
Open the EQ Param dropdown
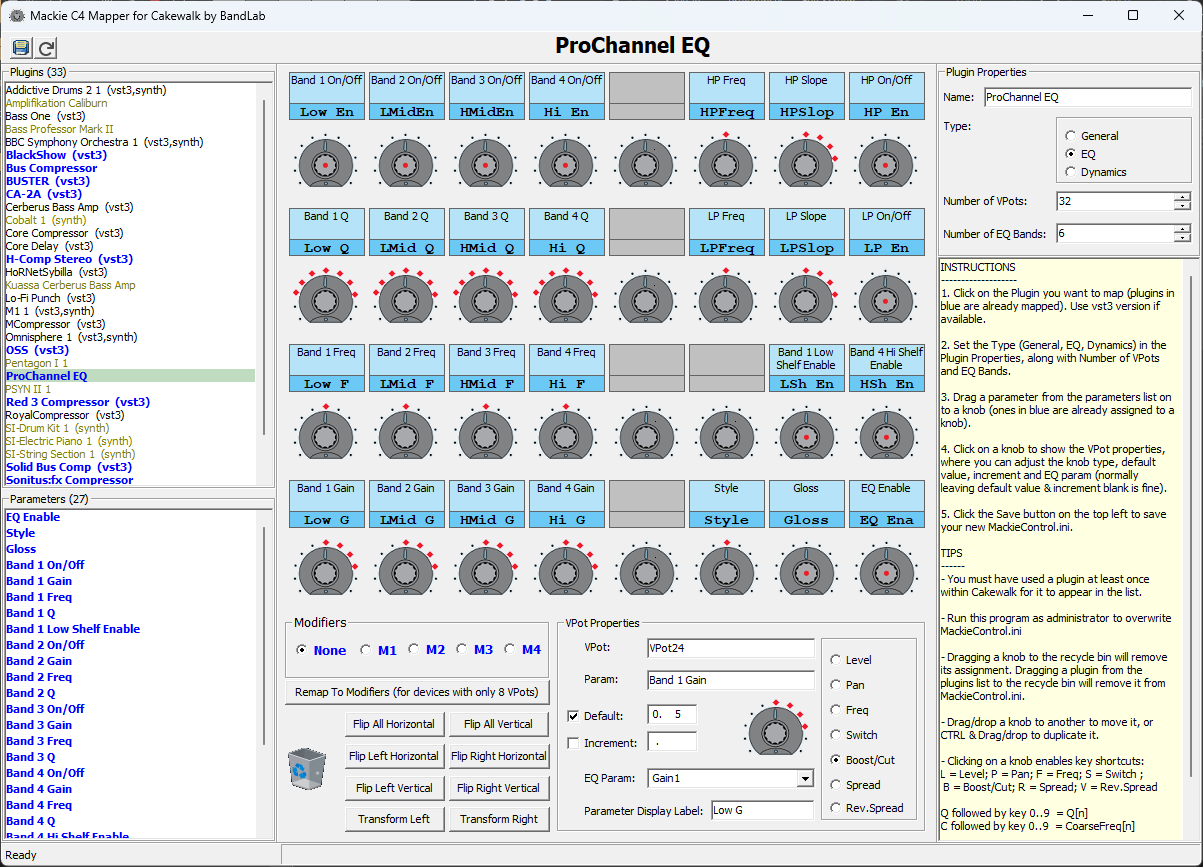click(805, 778)
